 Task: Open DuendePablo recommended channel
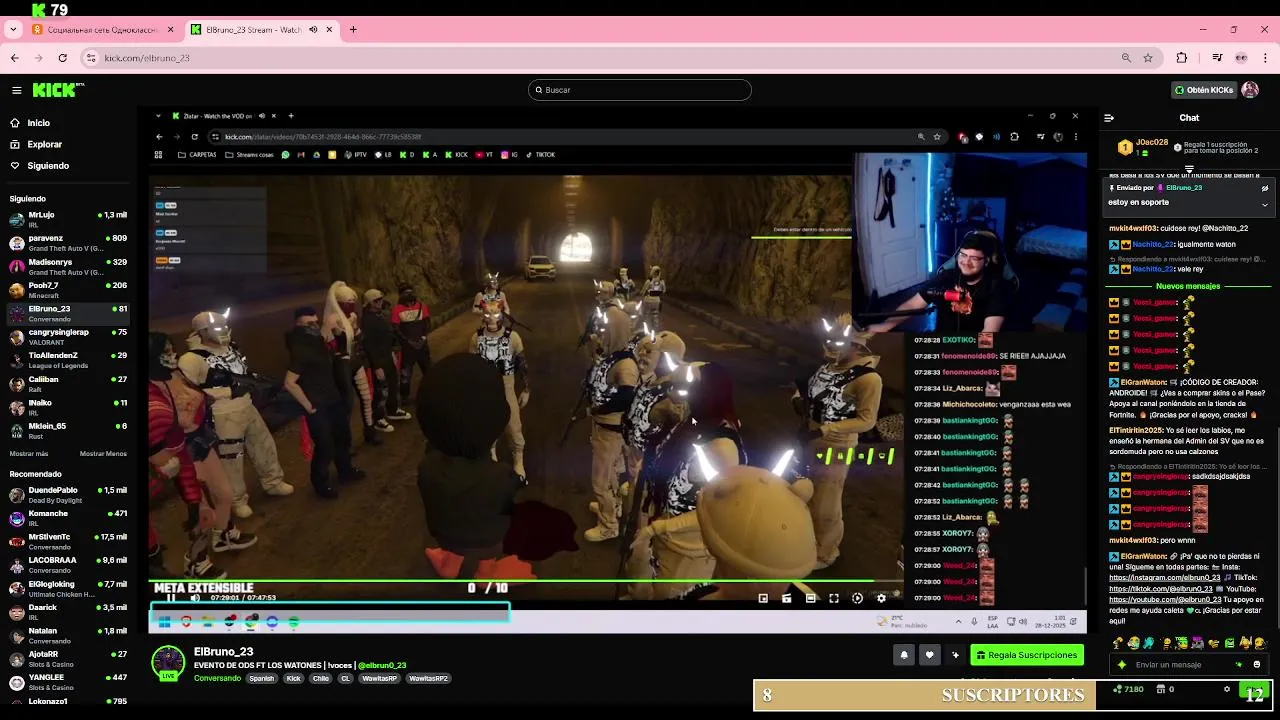(x=68, y=495)
